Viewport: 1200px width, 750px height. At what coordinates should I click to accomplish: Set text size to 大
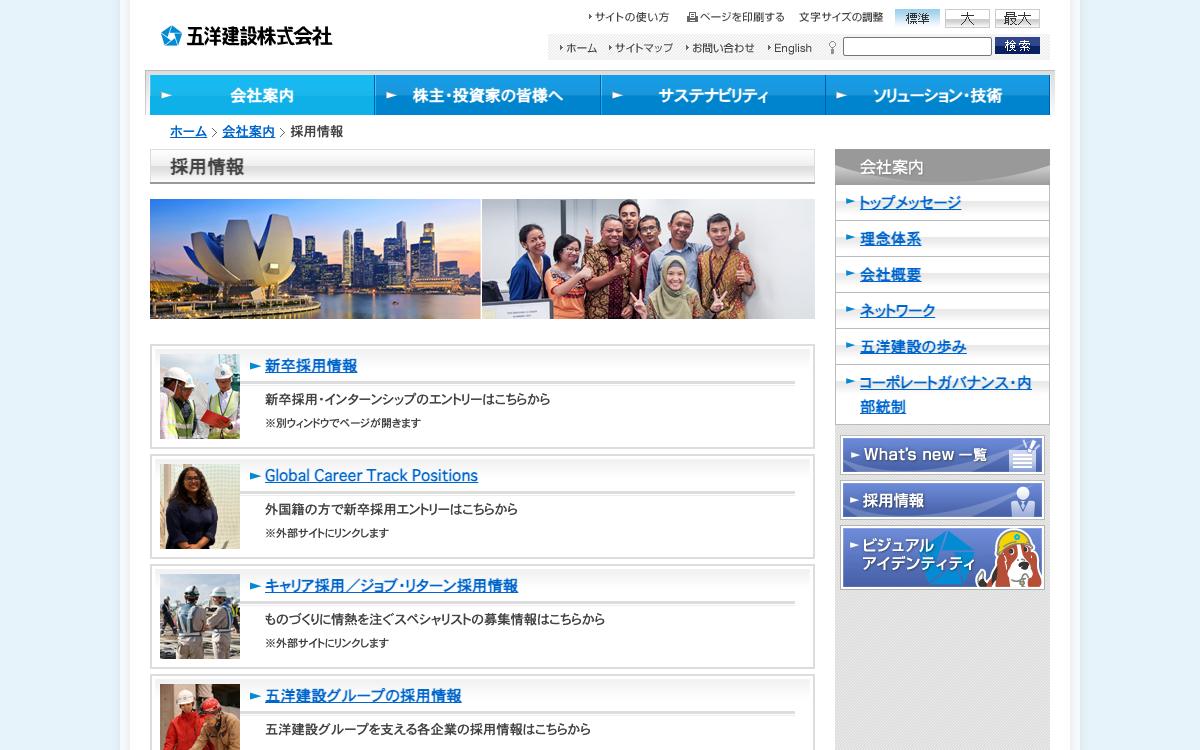[x=967, y=18]
